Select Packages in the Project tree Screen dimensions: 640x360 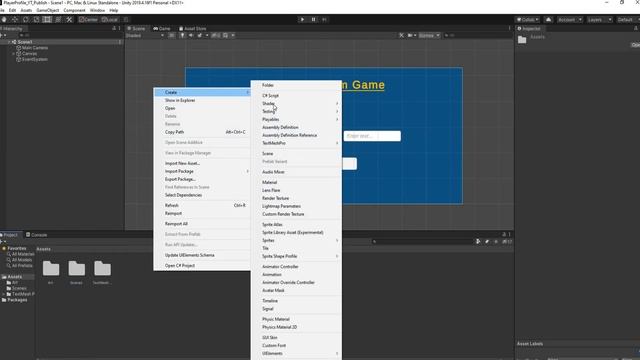click(x=15, y=300)
